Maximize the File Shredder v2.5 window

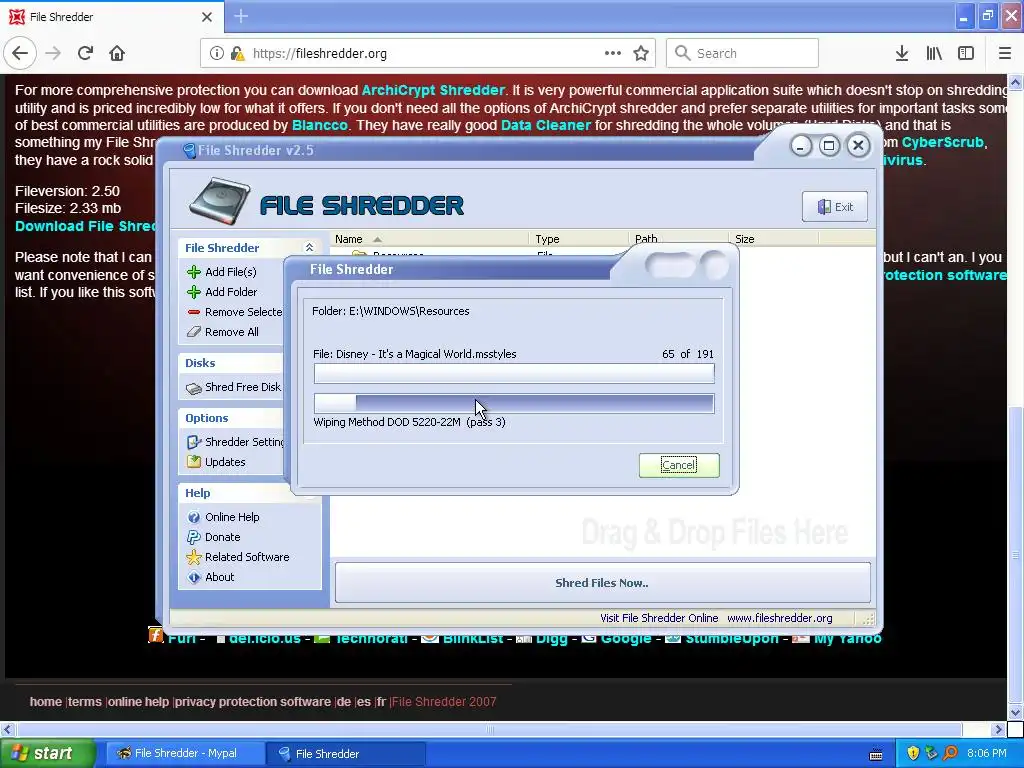(829, 146)
